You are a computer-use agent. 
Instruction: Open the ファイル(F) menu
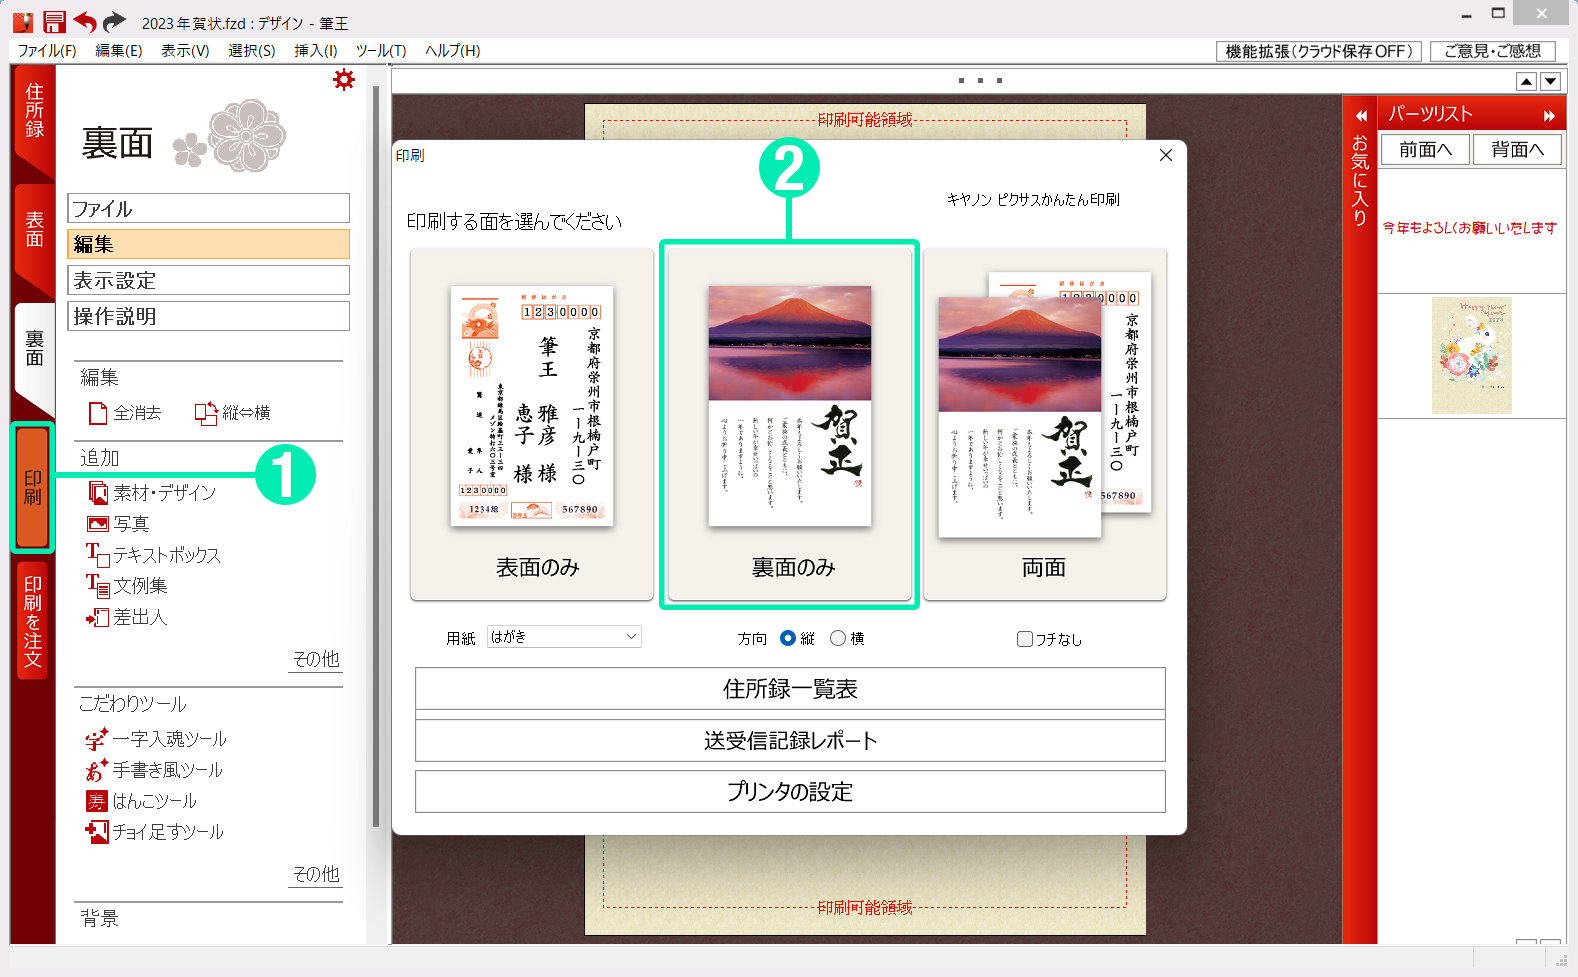coord(47,51)
